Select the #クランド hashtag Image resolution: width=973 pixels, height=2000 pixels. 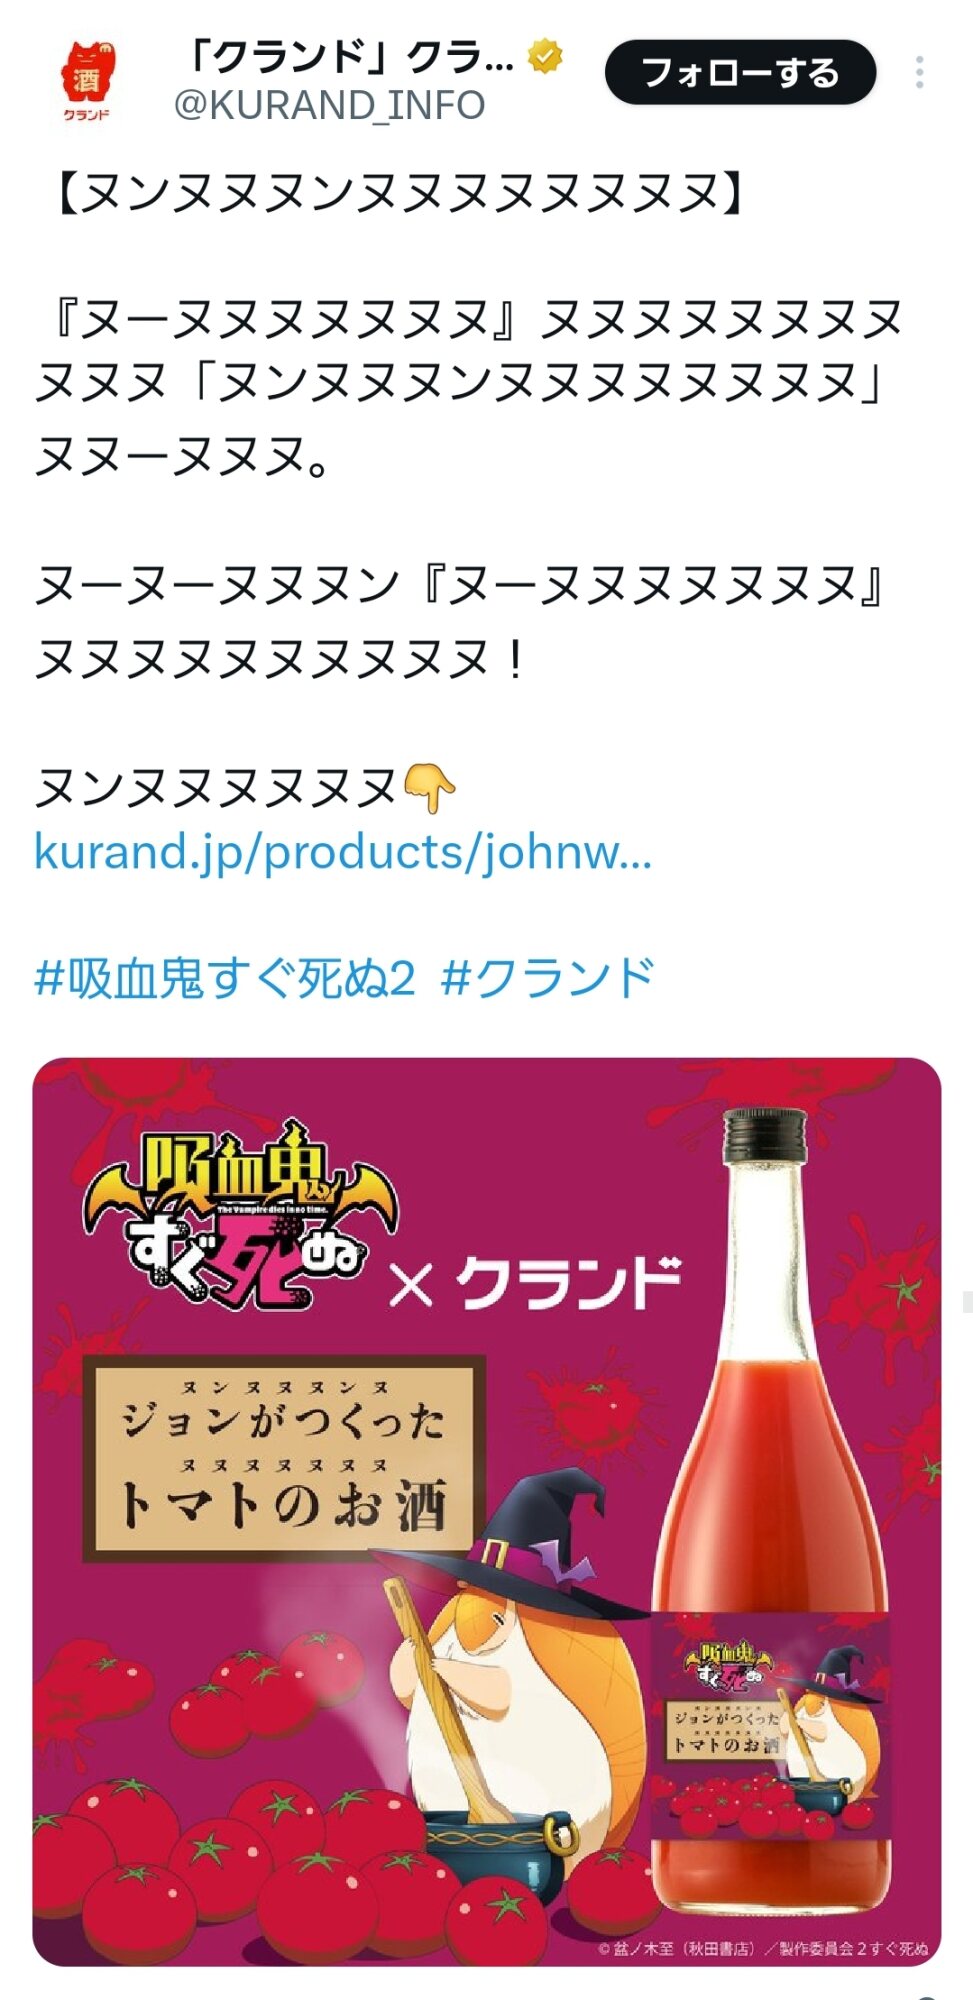tap(548, 978)
